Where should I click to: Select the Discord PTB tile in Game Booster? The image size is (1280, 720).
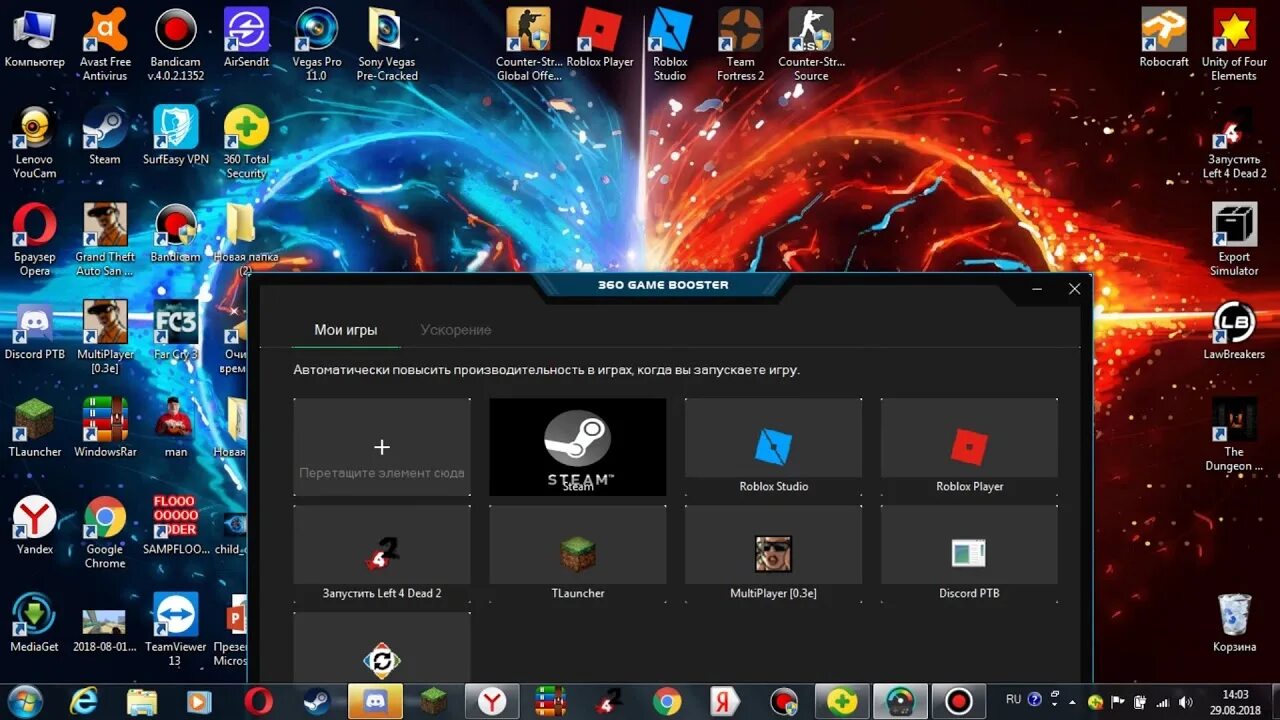[x=969, y=554]
